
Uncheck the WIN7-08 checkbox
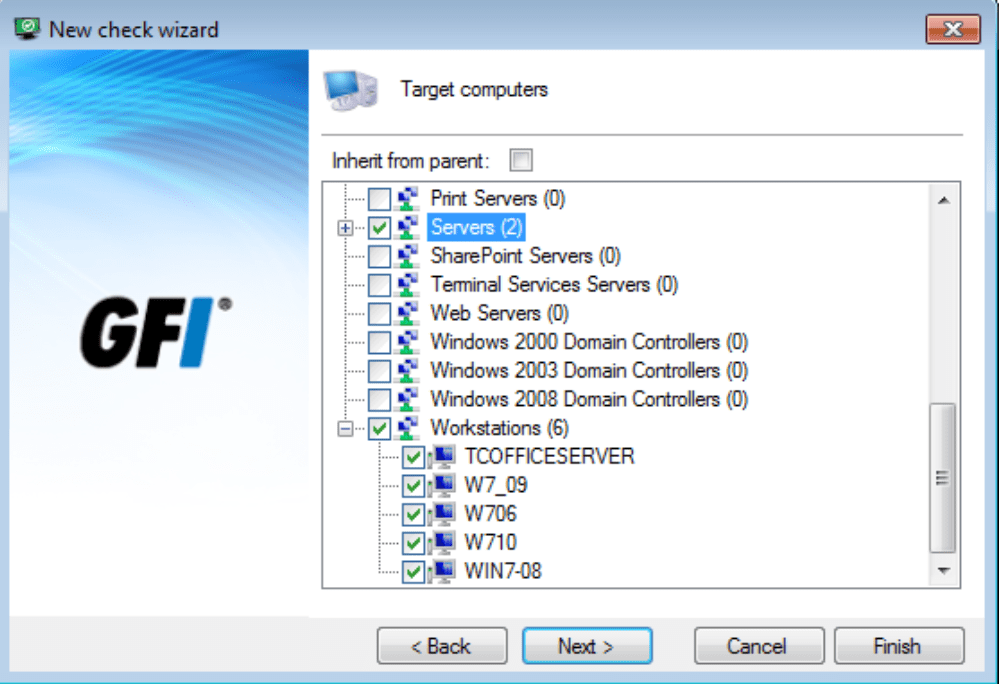point(413,572)
